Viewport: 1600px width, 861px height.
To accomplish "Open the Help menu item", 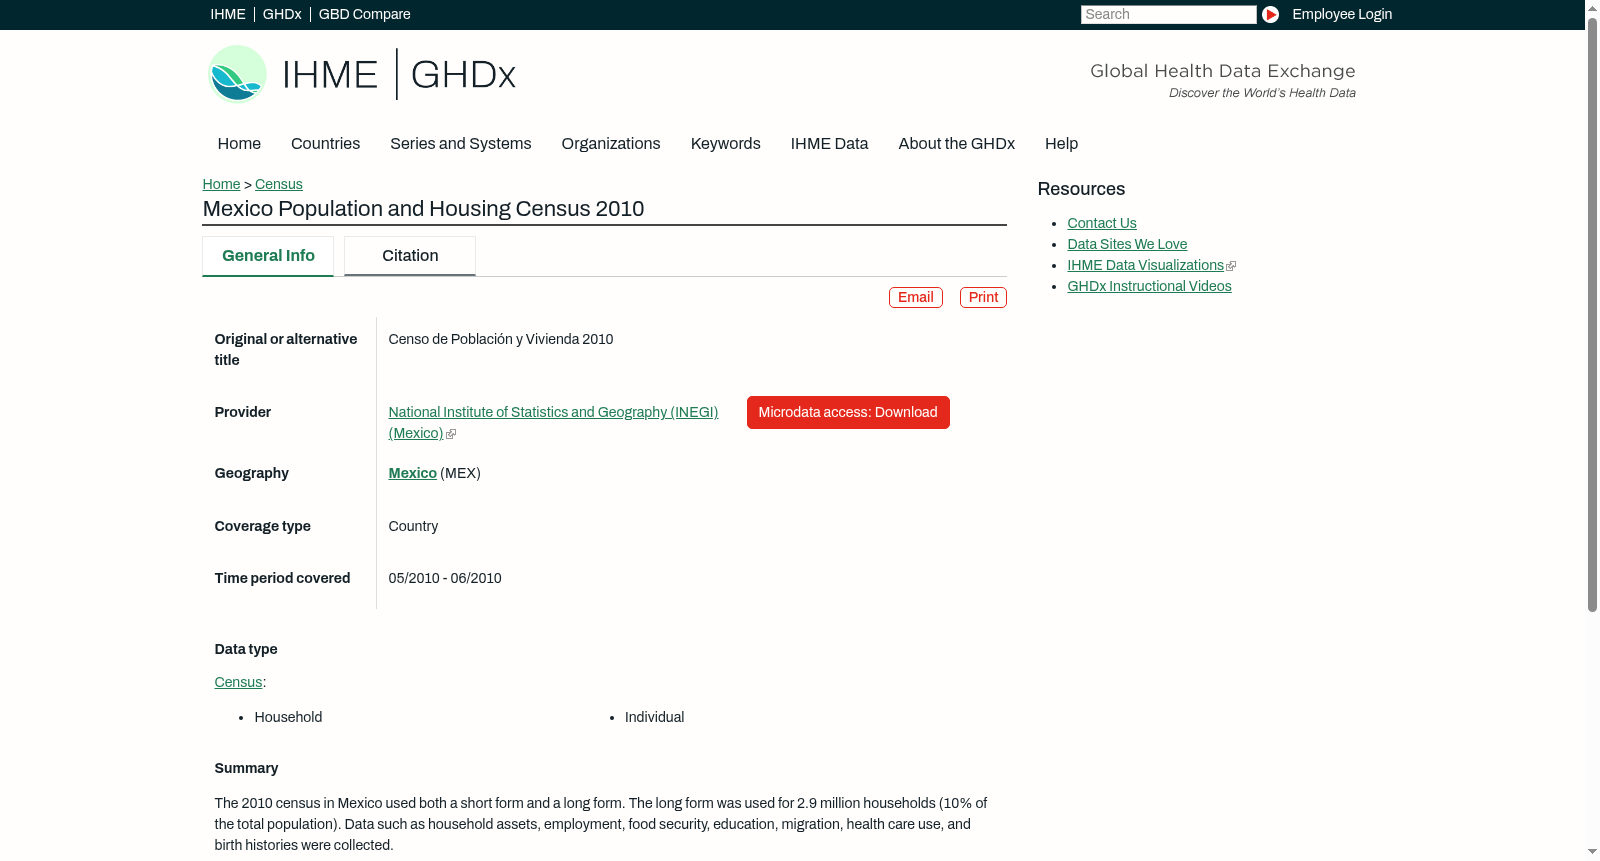I will [1061, 144].
